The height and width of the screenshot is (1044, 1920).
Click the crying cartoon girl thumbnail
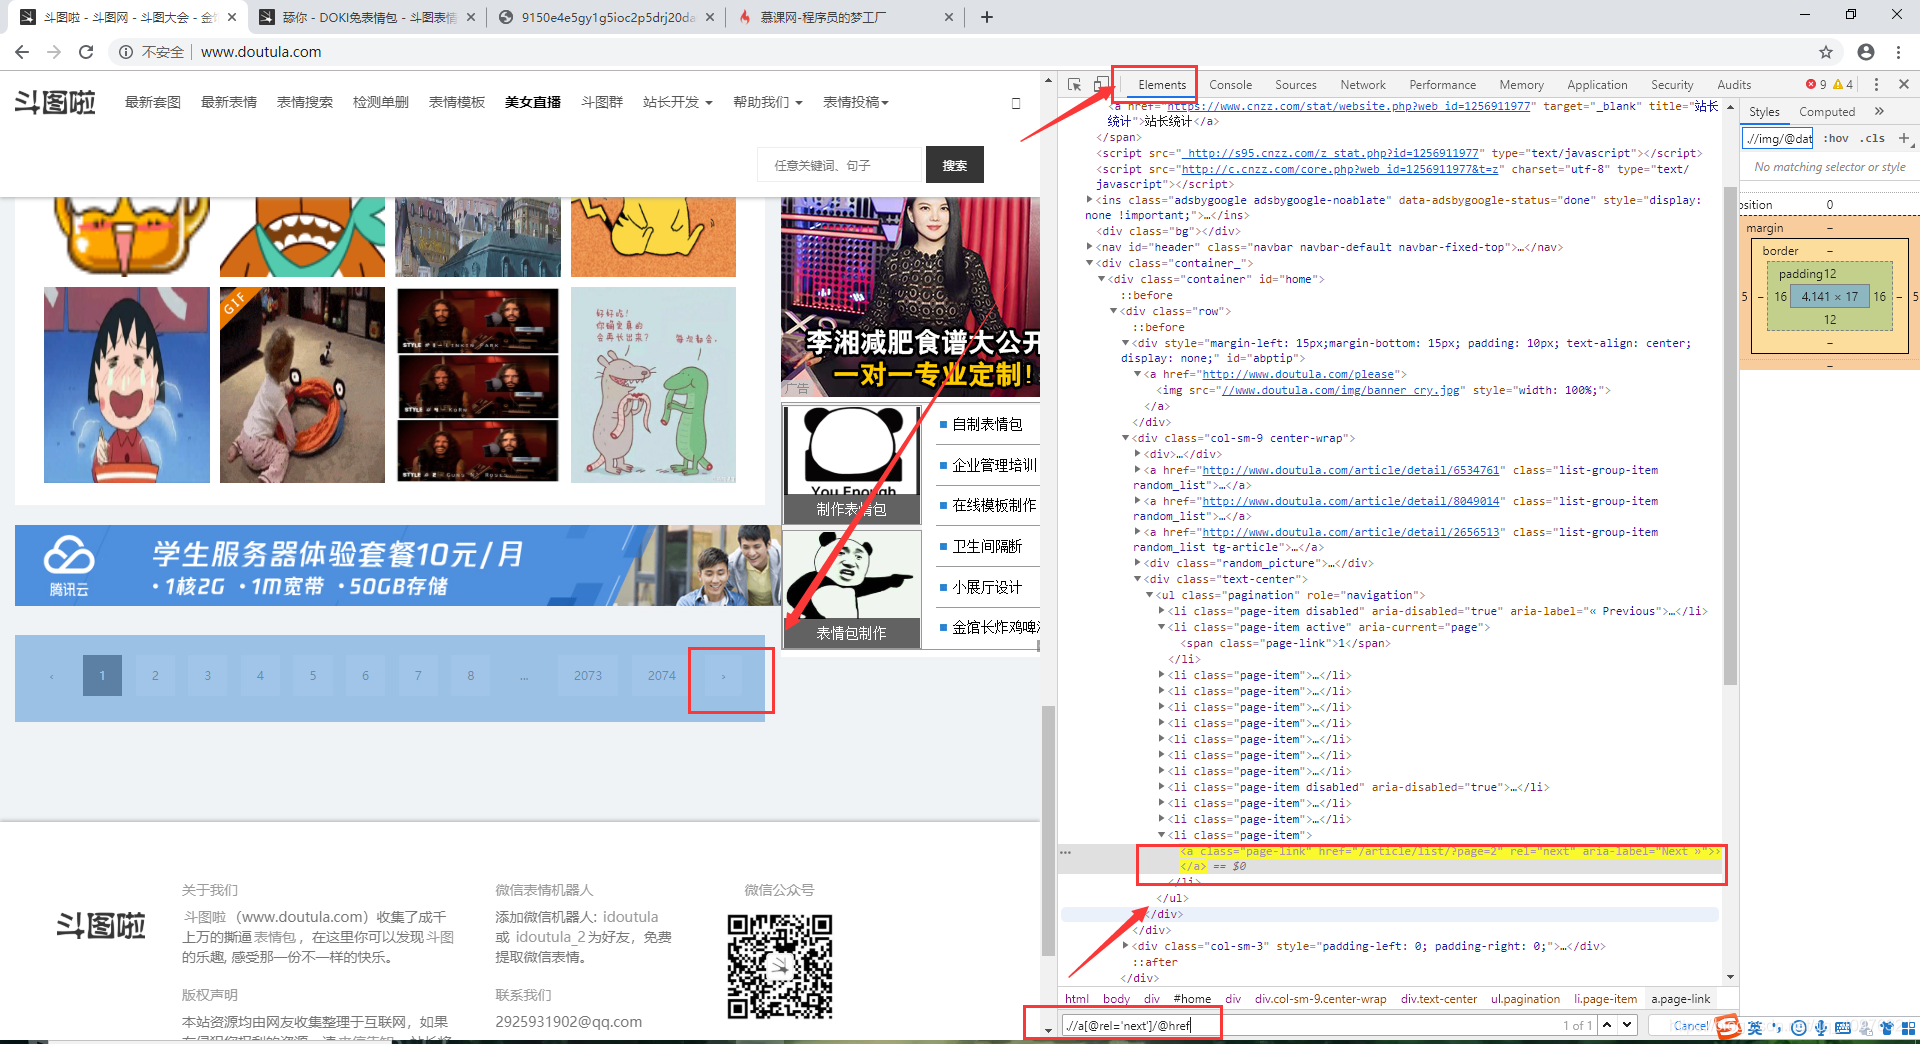click(127, 385)
